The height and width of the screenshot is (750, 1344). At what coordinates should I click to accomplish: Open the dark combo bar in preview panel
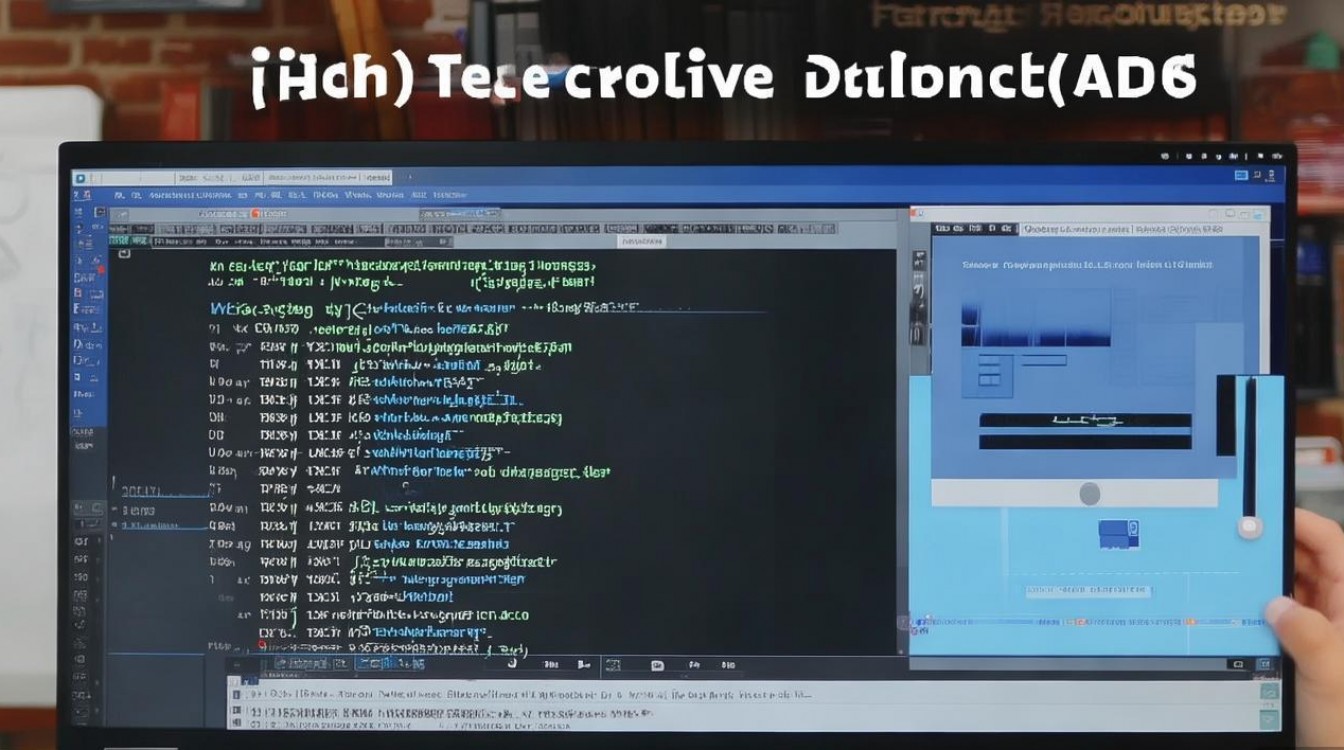pos(1085,421)
